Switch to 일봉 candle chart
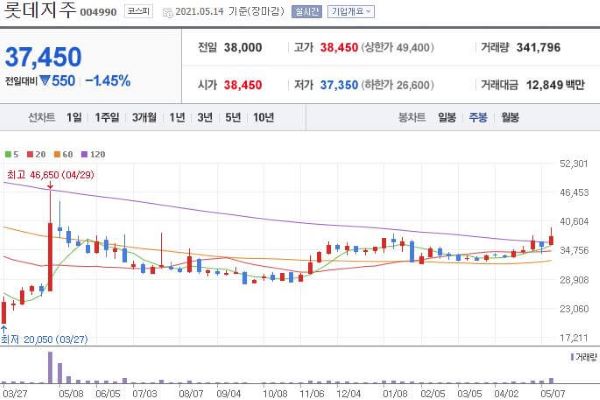The height and width of the screenshot is (400, 600). pyautogui.click(x=447, y=118)
